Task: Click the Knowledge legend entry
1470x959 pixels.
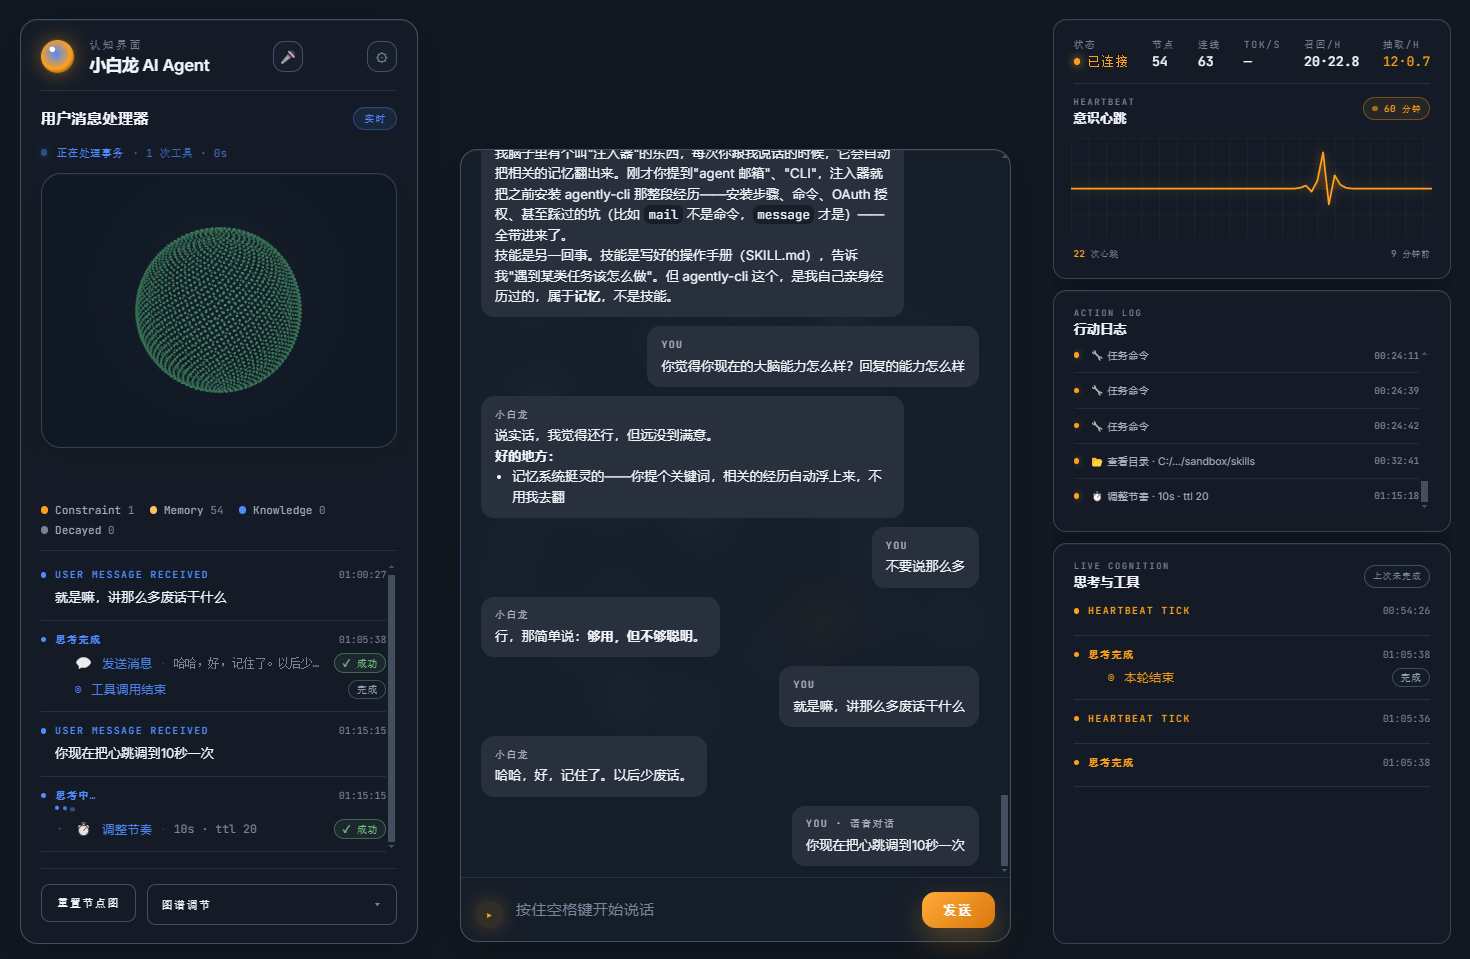Action: [282, 510]
